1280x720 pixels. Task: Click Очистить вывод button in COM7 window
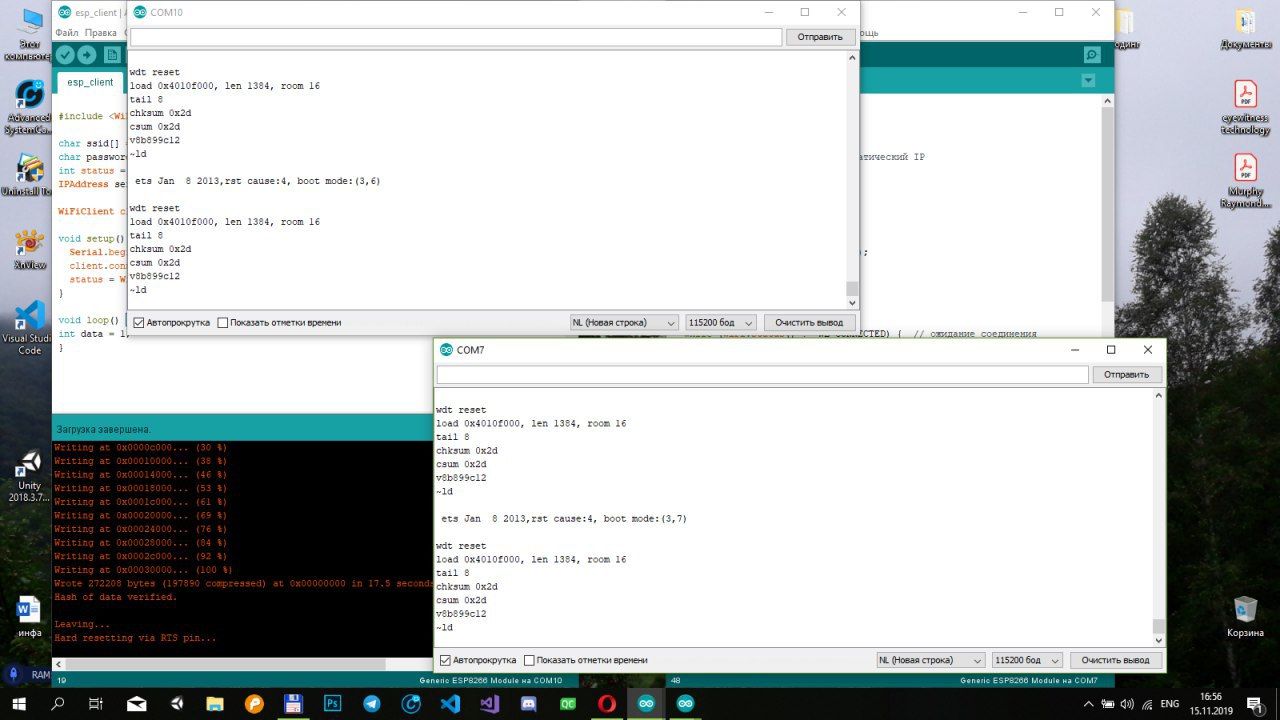point(1116,661)
